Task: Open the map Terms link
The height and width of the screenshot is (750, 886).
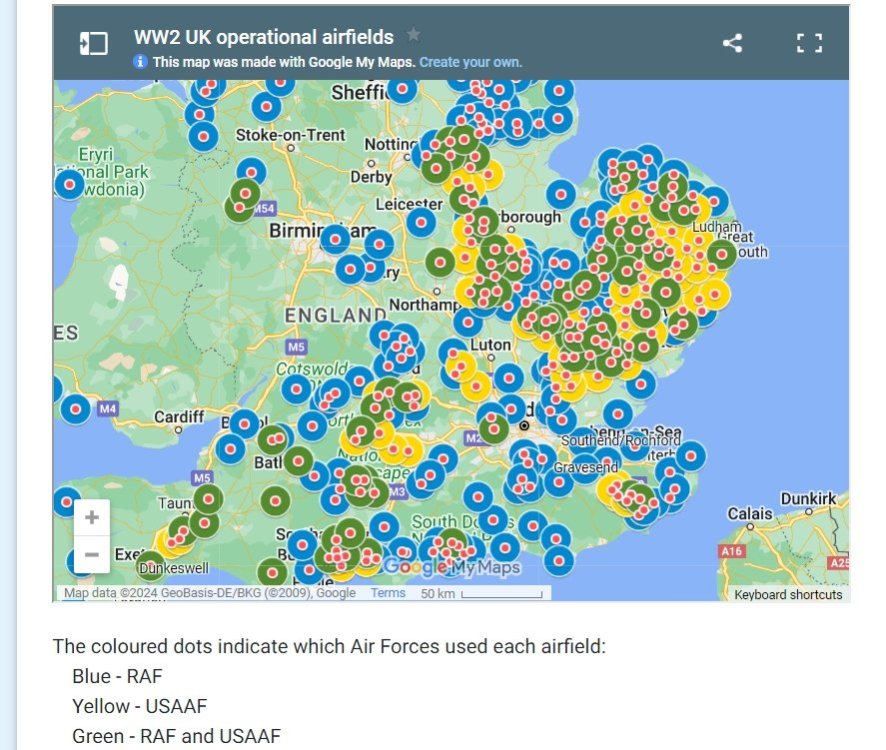Action: 388,593
